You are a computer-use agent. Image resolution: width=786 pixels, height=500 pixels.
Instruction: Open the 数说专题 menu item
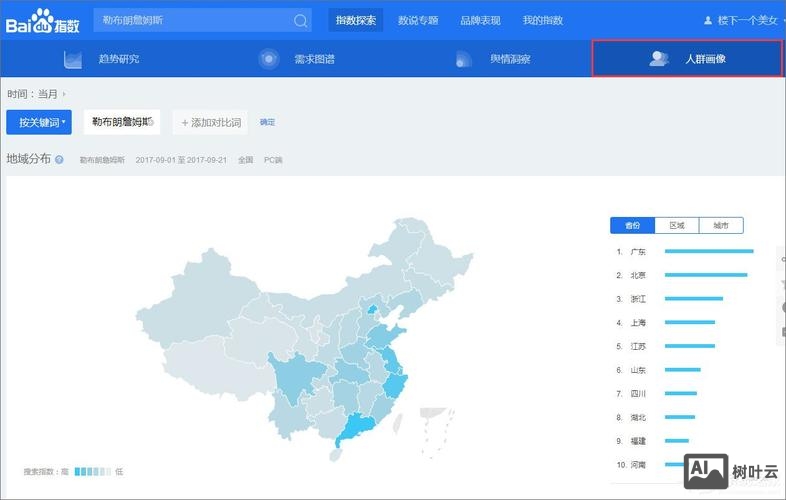coord(418,21)
